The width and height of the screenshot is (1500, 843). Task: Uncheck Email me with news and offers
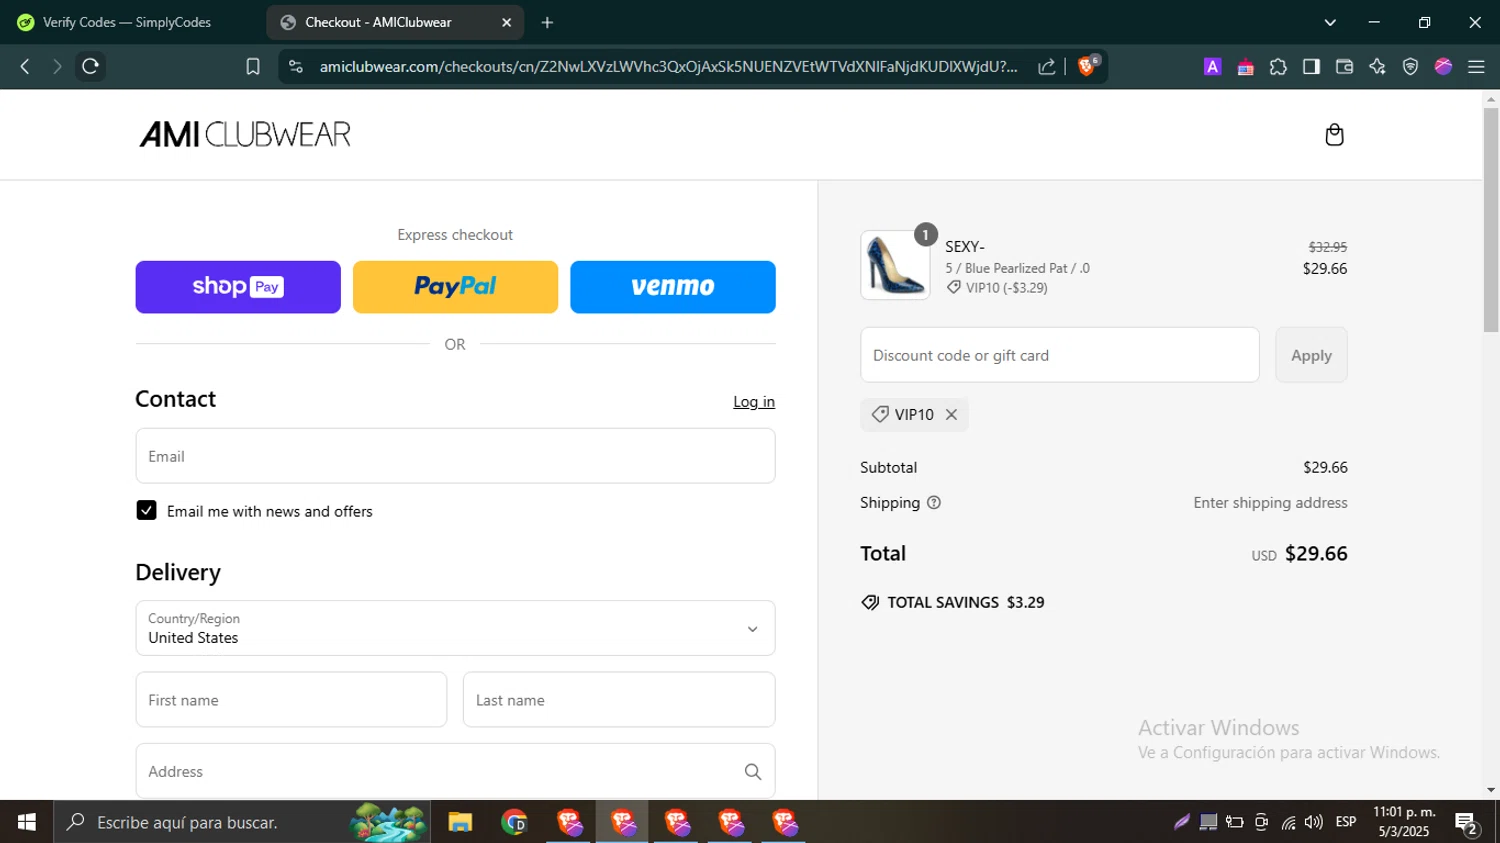[146, 511]
